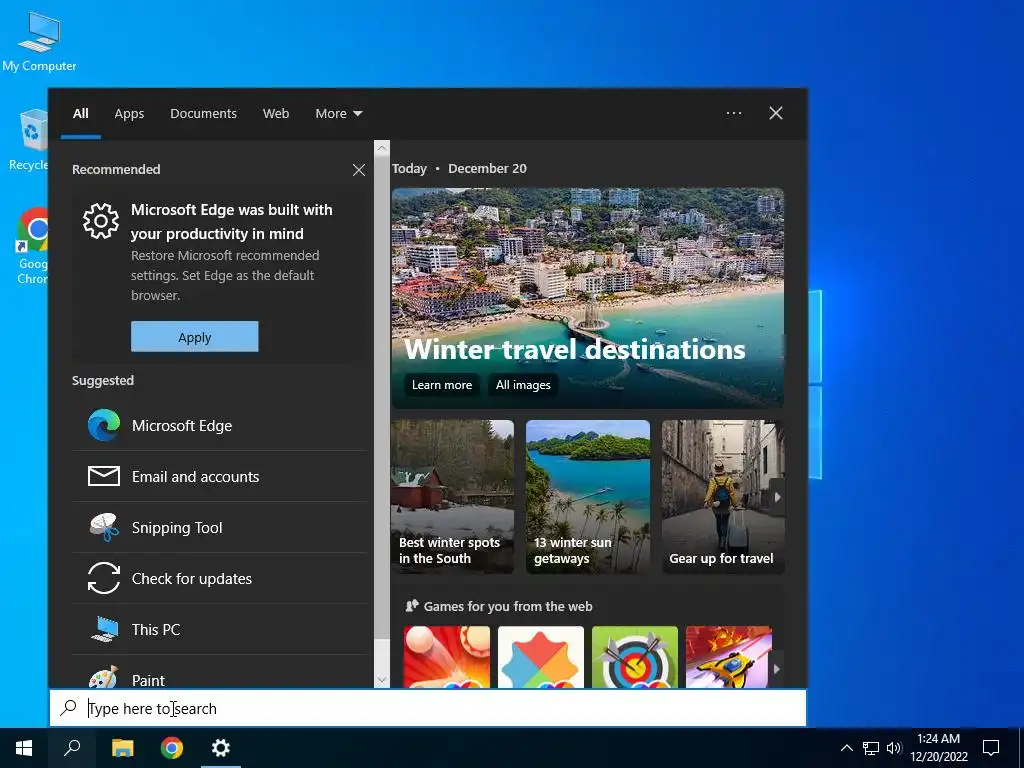
Task: Open network status tray icon
Action: pyautogui.click(x=871, y=748)
